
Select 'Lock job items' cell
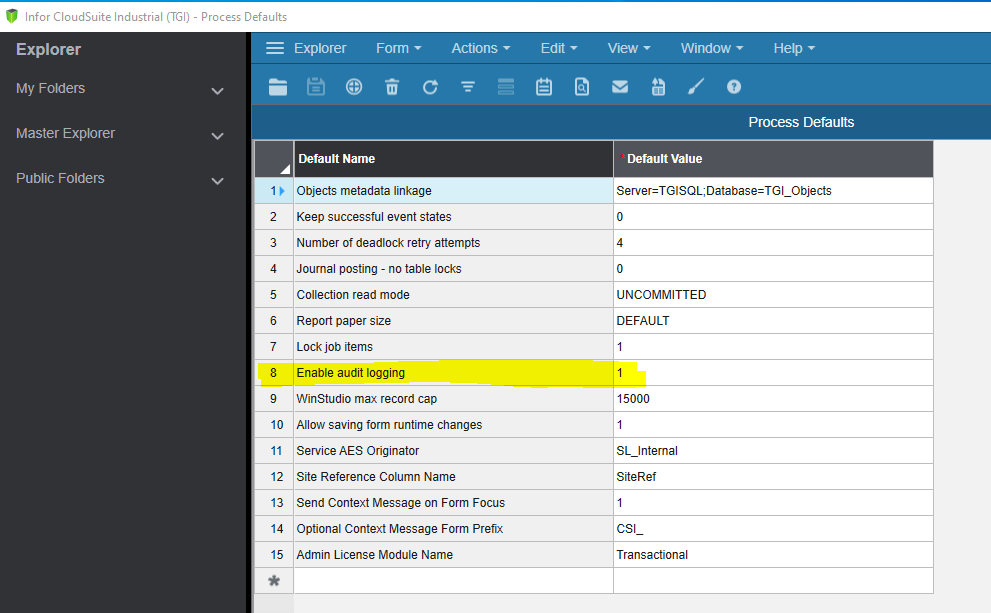(x=453, y=347)
